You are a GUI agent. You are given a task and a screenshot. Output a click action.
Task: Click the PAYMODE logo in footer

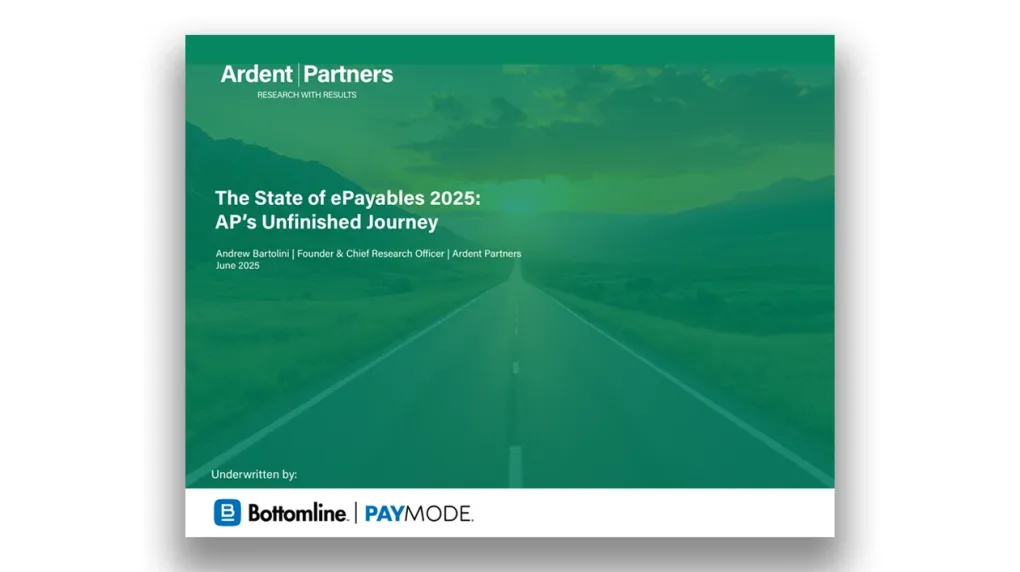coord(418,514)
